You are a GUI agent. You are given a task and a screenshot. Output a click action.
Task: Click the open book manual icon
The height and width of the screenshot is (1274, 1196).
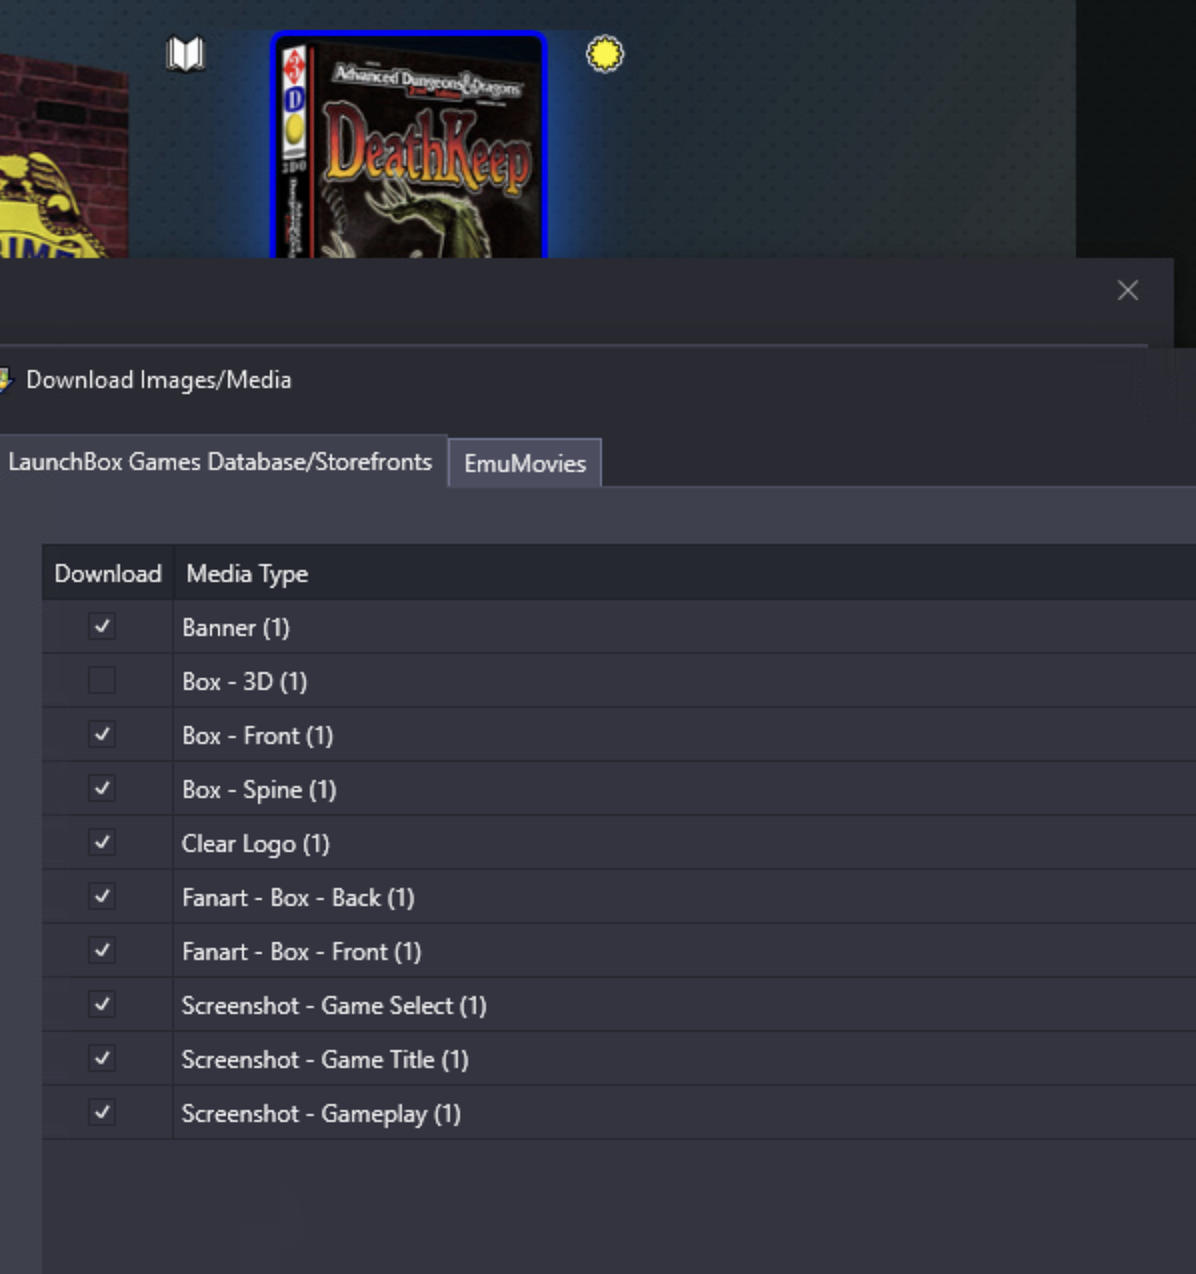(185, 54)
